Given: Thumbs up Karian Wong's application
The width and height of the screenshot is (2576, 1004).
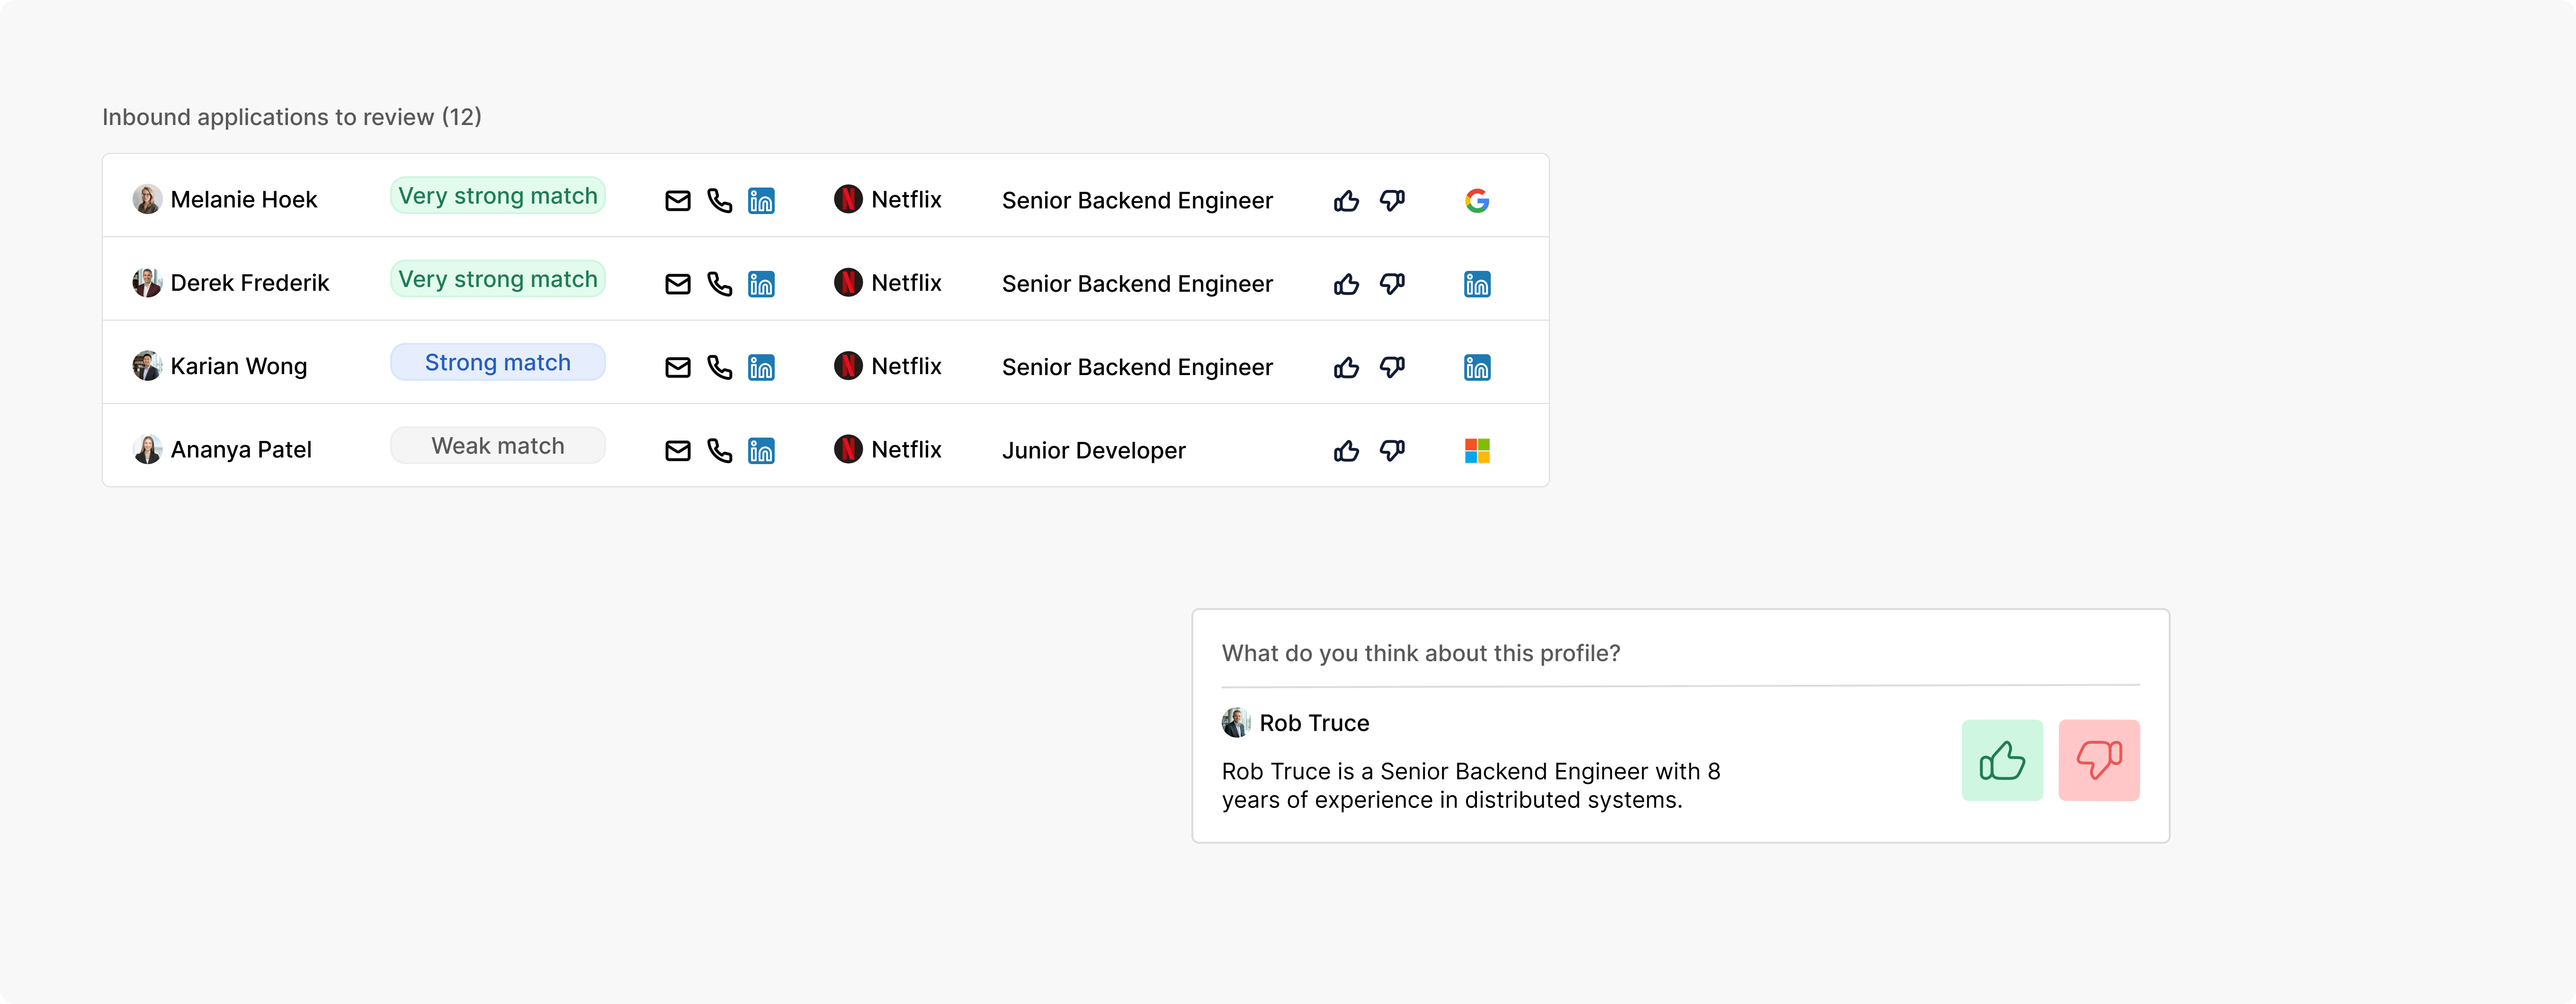Looking at the screenshot, I should click(x=1346, y=366).
